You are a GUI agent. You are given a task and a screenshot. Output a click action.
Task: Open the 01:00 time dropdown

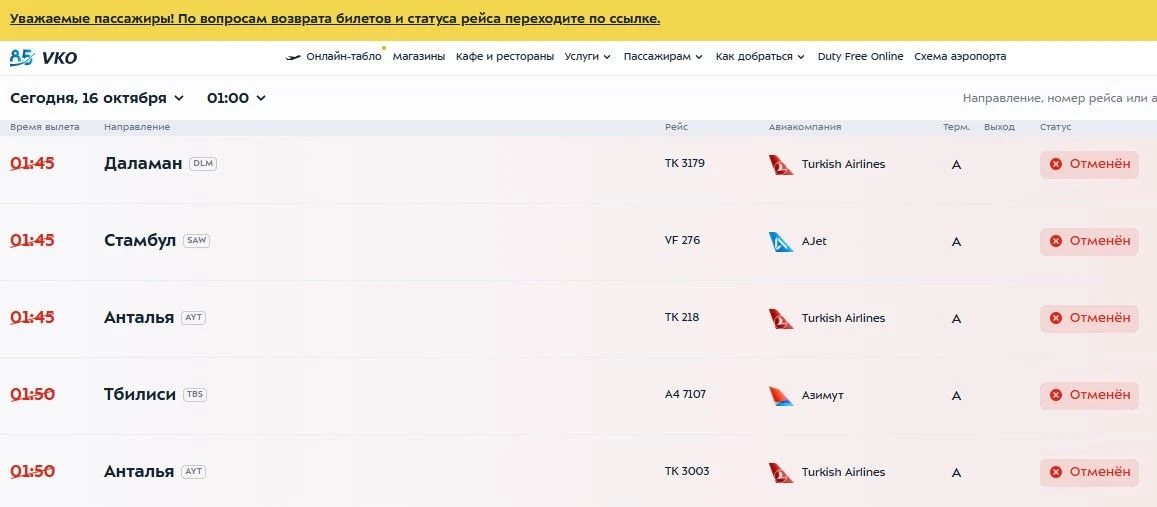(236, 98)
